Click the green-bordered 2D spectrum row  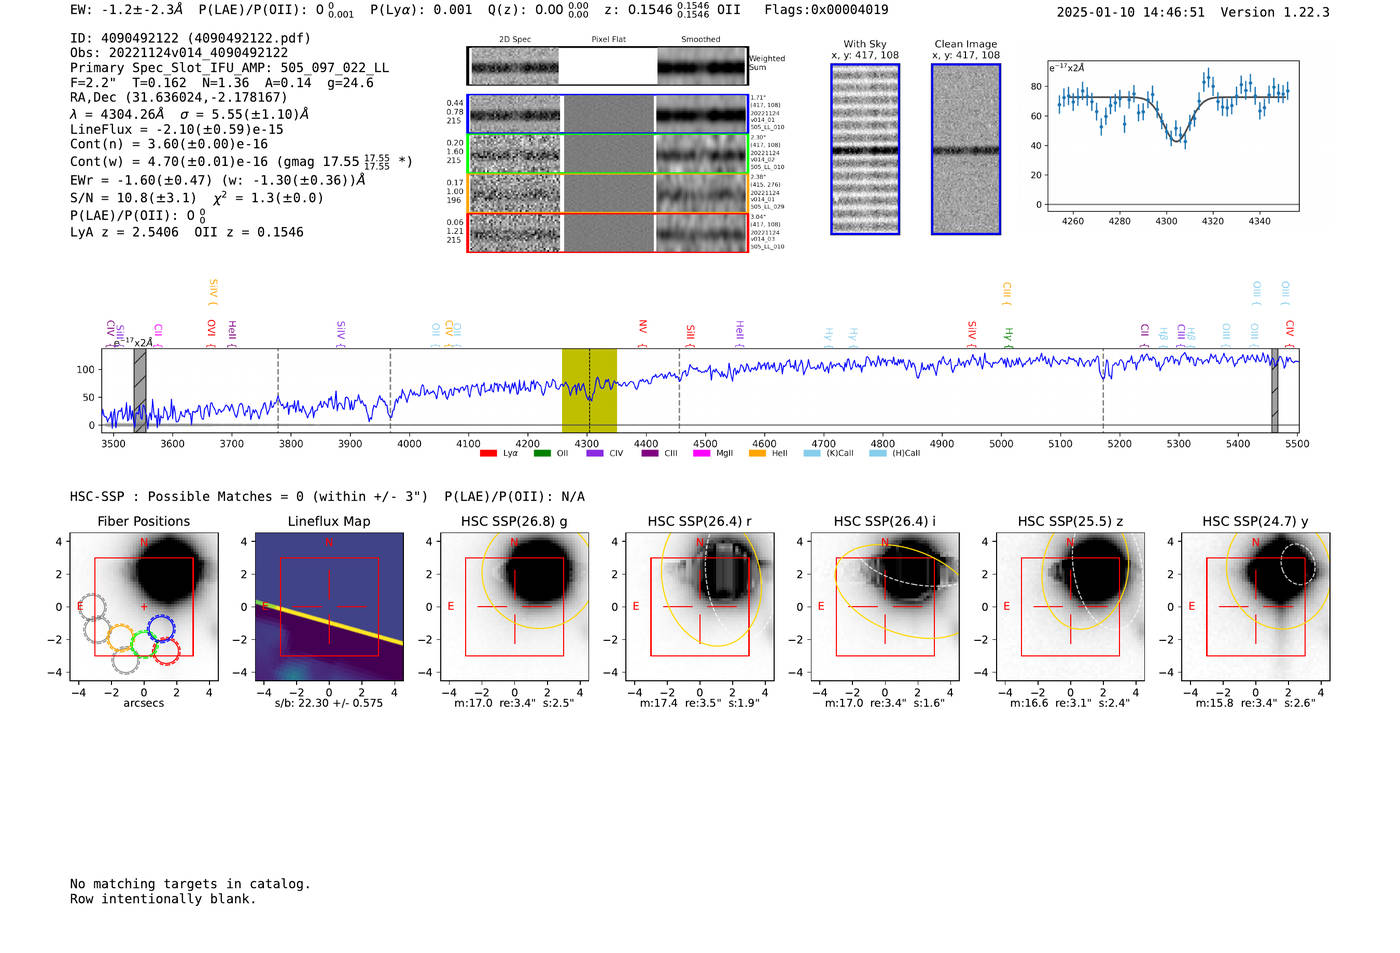(x=608, y=154)
